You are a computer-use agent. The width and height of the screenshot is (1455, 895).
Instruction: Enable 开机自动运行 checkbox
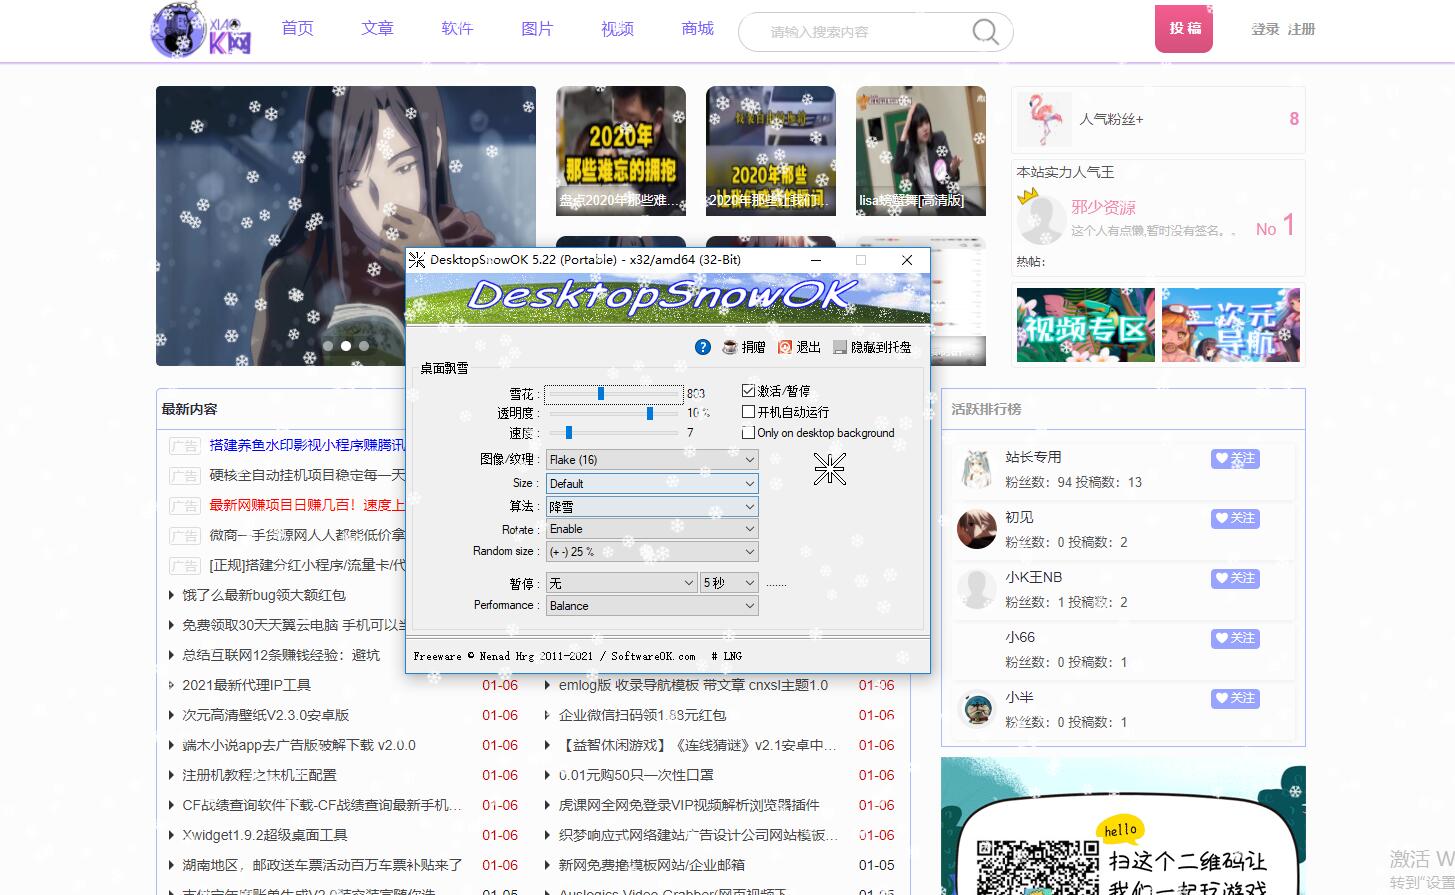point(748,411)
